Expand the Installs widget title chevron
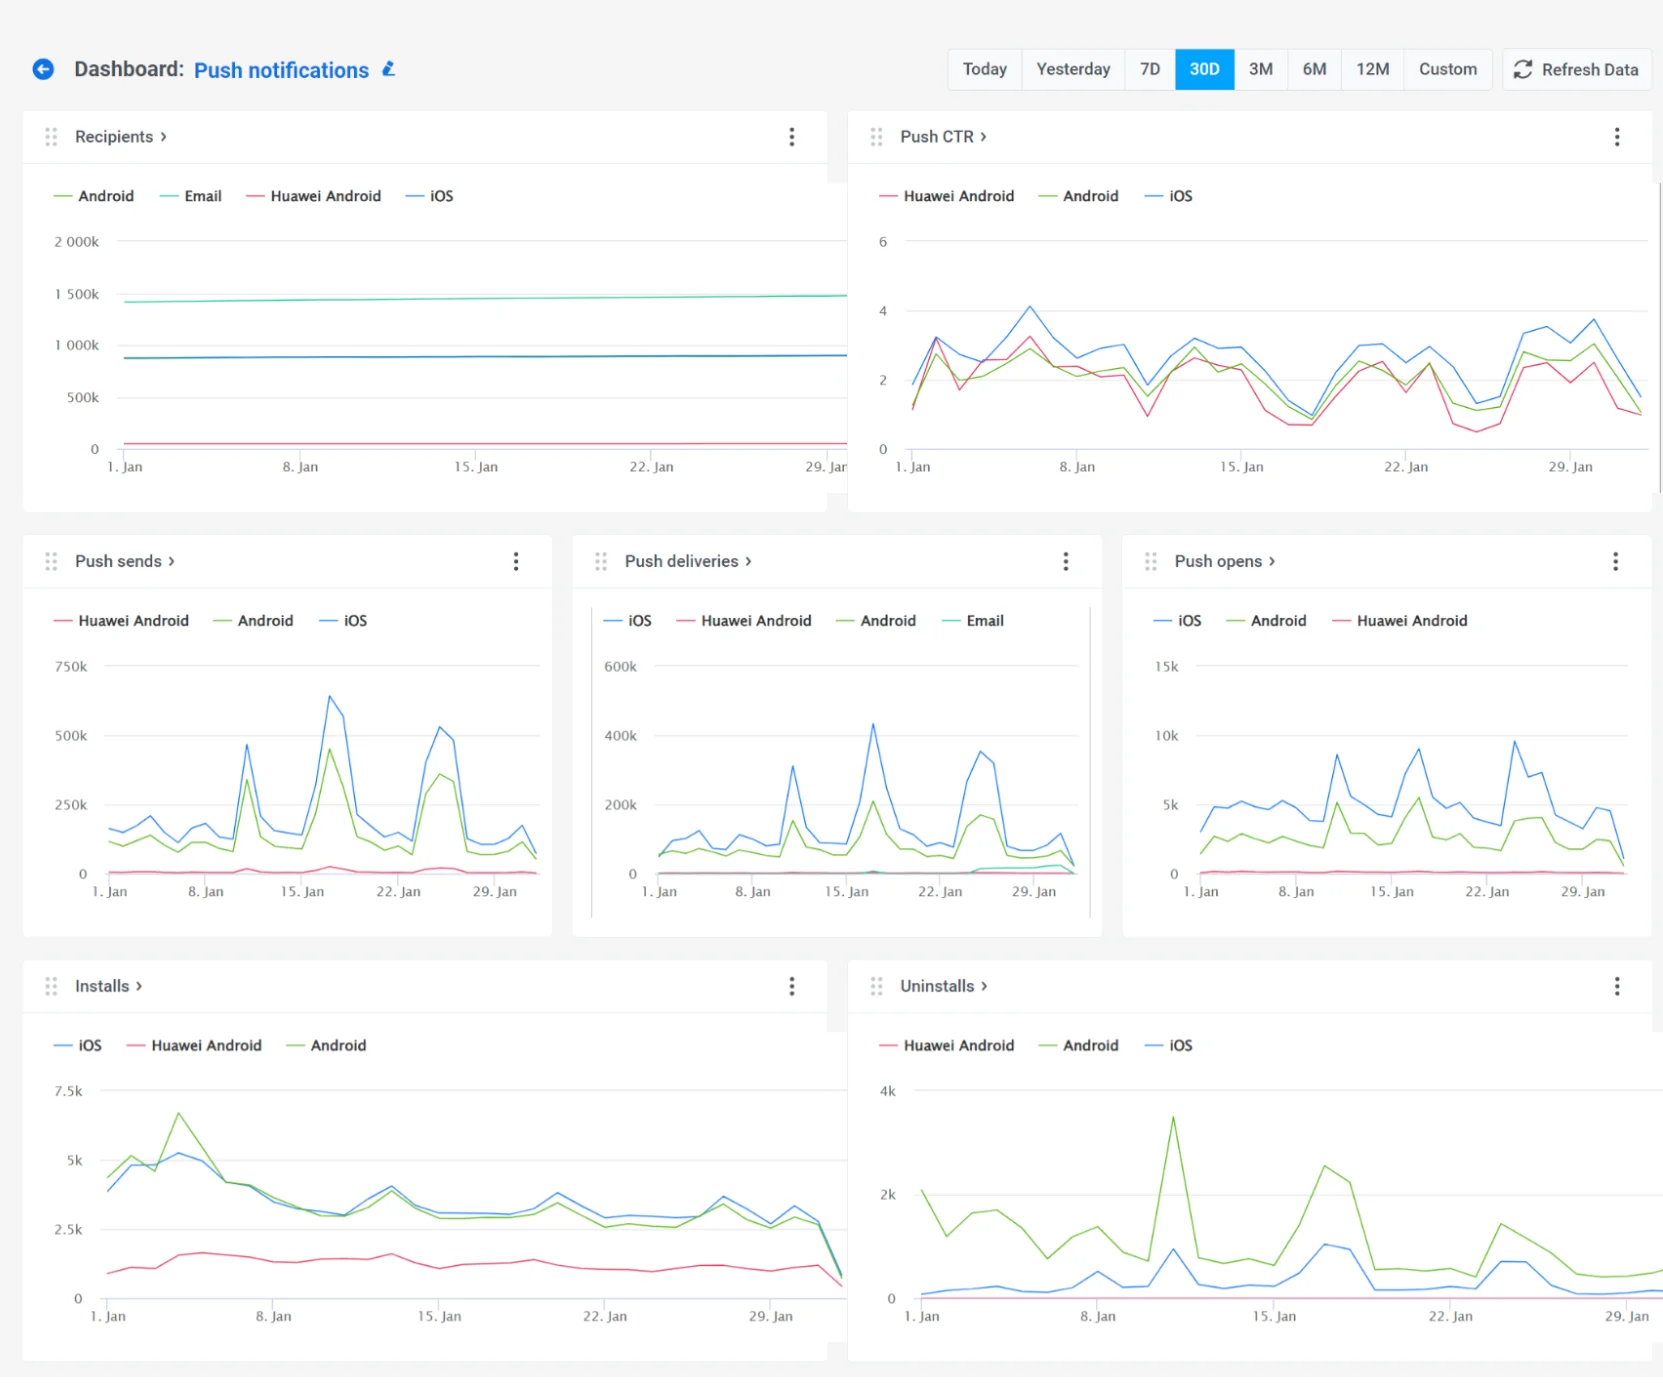 (x=139, y=986)
